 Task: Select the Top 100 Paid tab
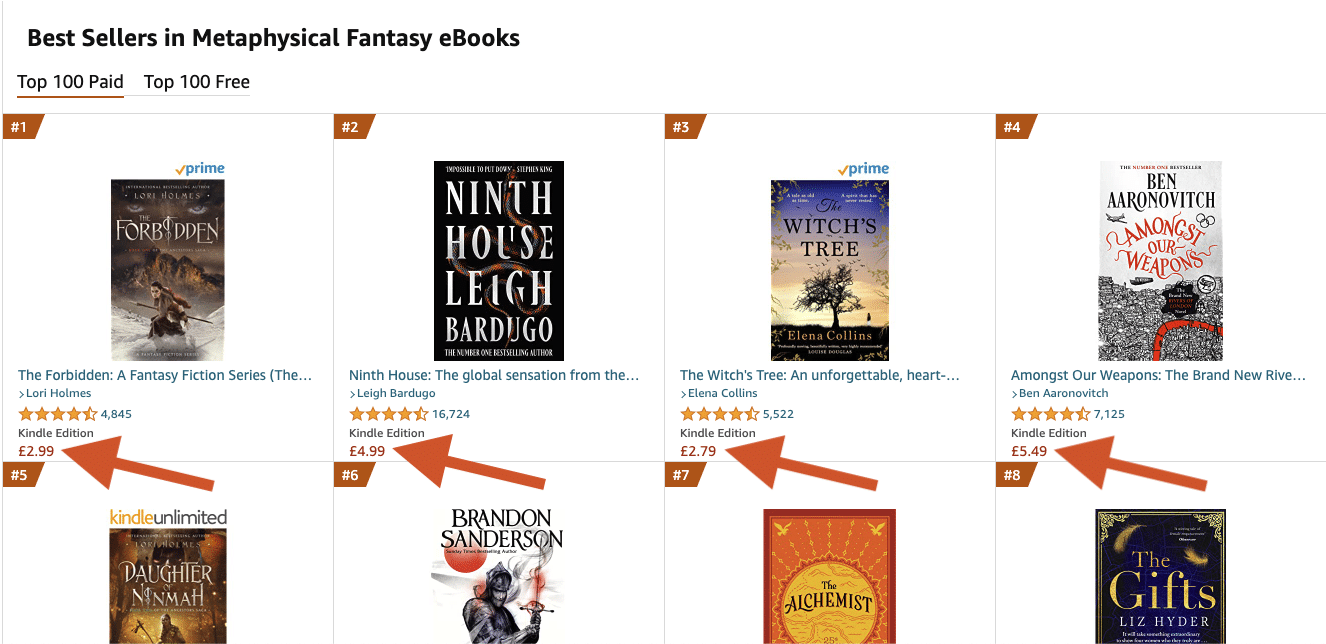click(x=69, y=82)
